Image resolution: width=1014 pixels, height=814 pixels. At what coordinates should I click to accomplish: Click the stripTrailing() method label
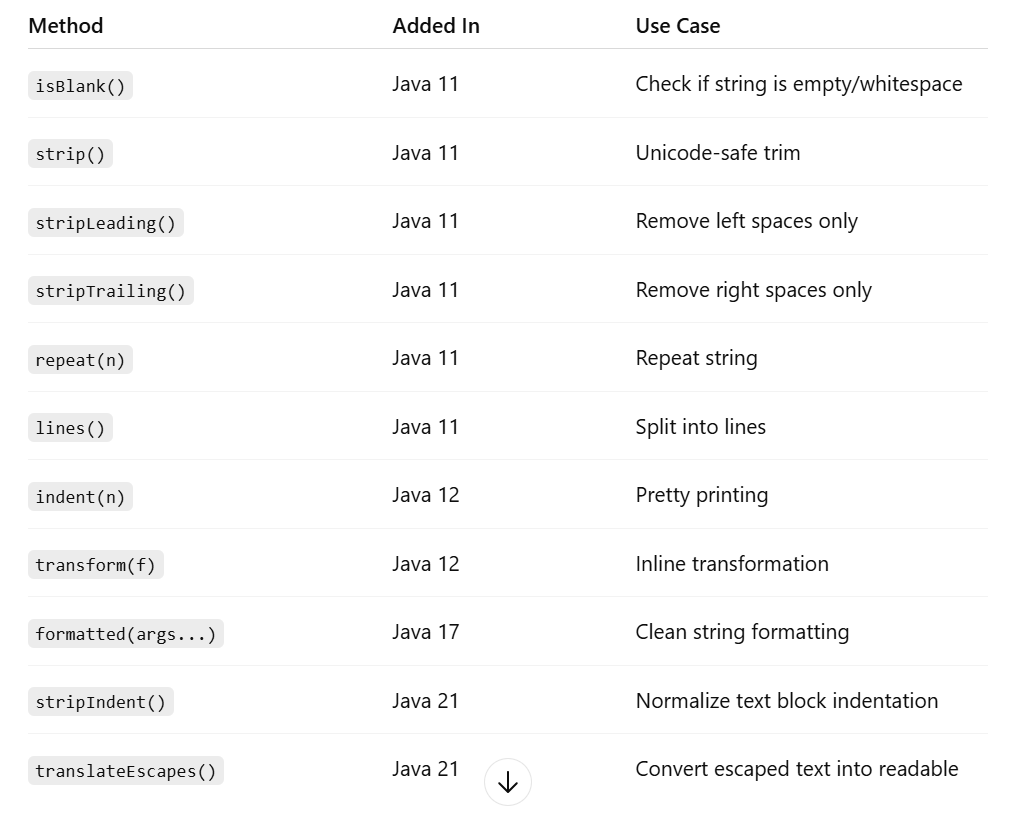[111, 291]
